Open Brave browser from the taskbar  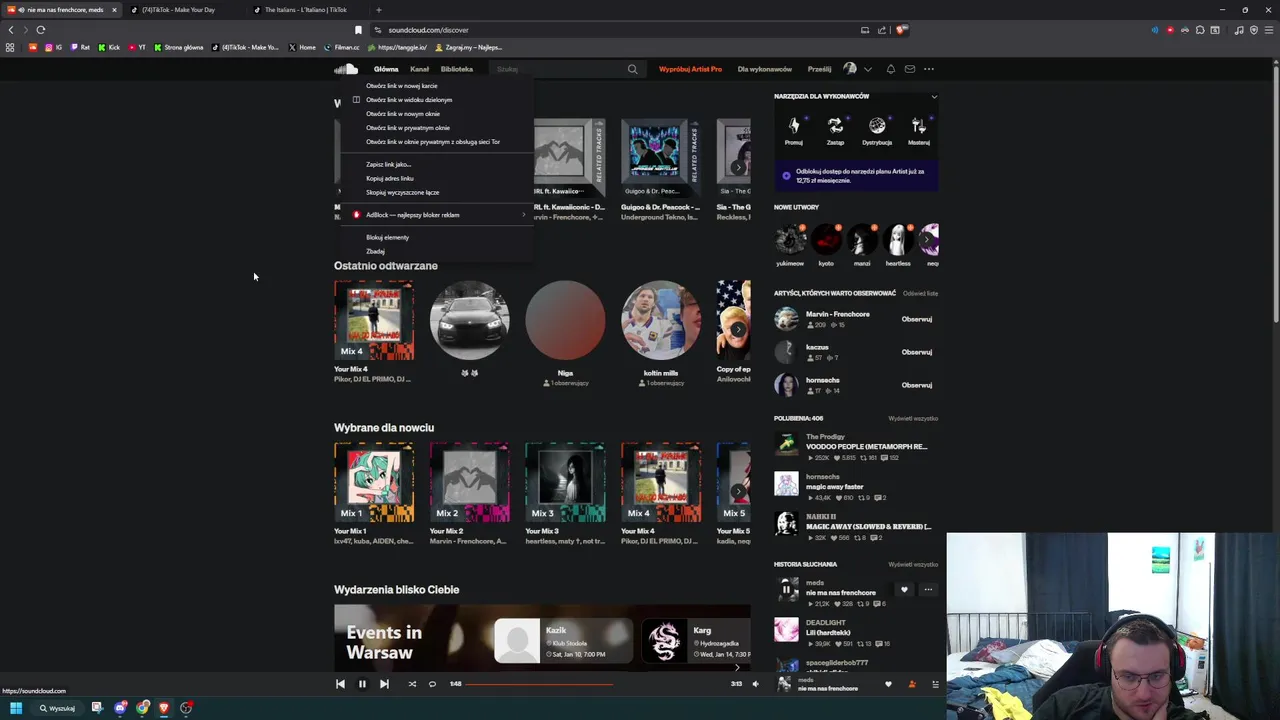point(164,708)
